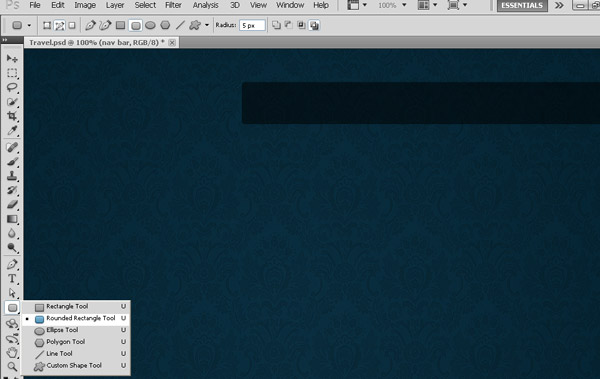
Task: Close the Travel.psd document tab
Action: click(172, 42)
